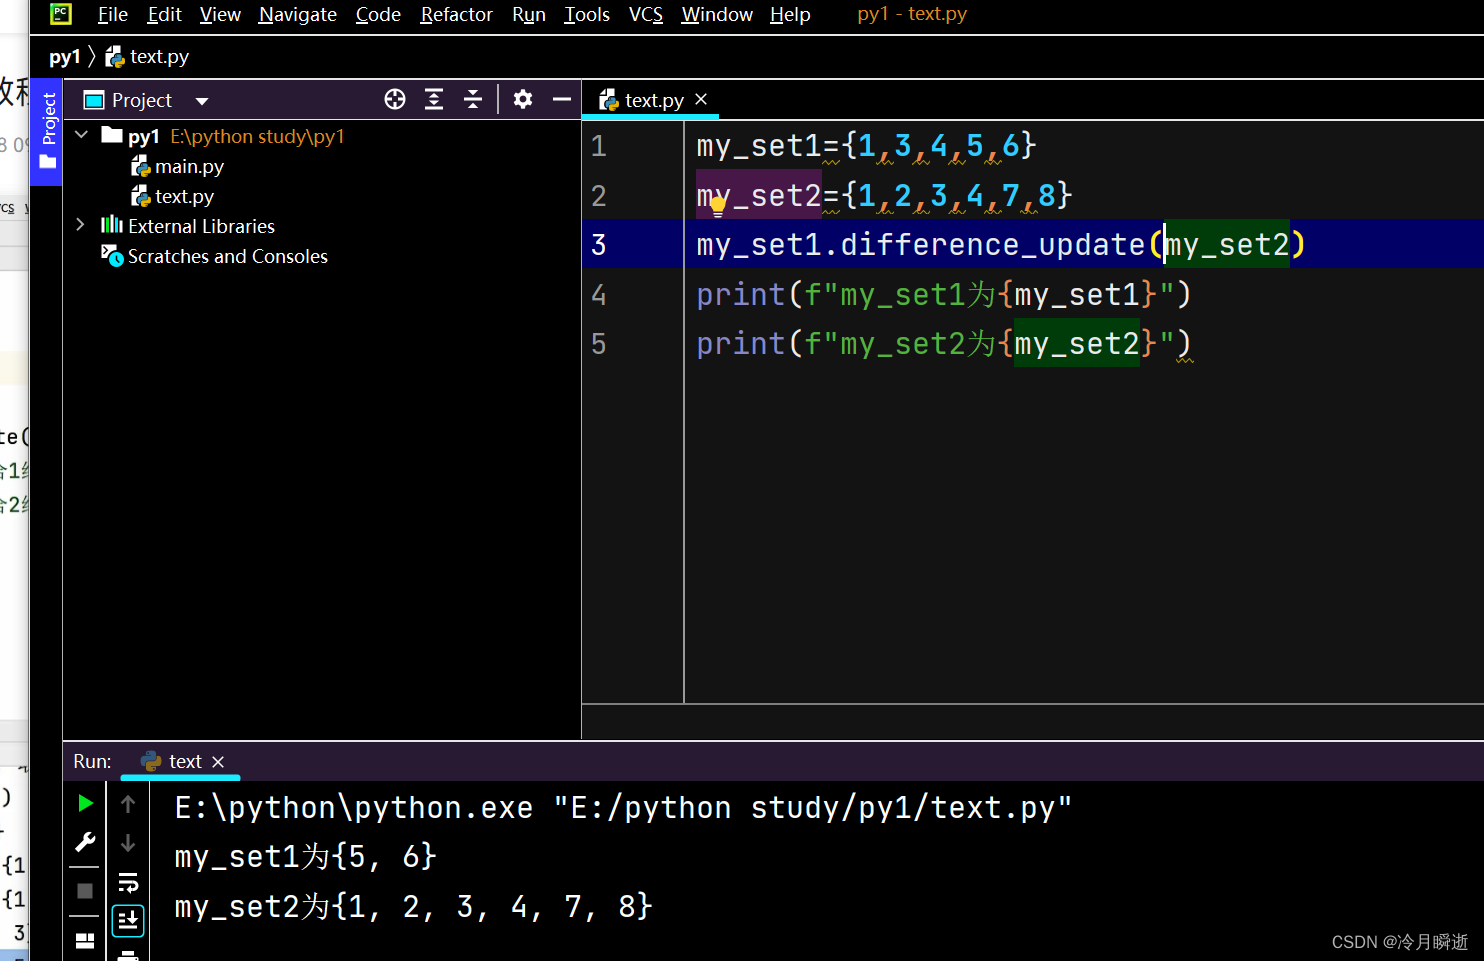
Task: Click line number 3 in the editor gutter
Action: point(598,243)
